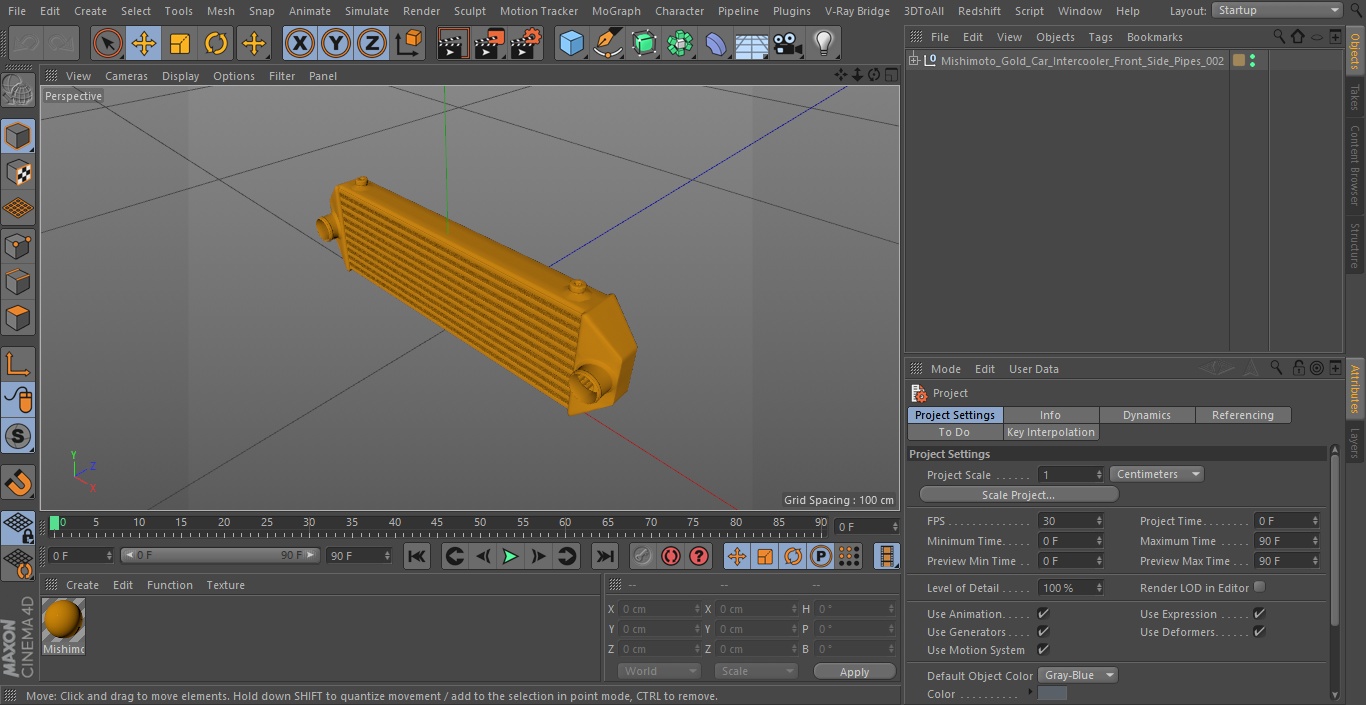Viewport: 1366px width, 705px height.
Task: Activate the Rotate tool in top toolbar
Action: click(216, 44)
